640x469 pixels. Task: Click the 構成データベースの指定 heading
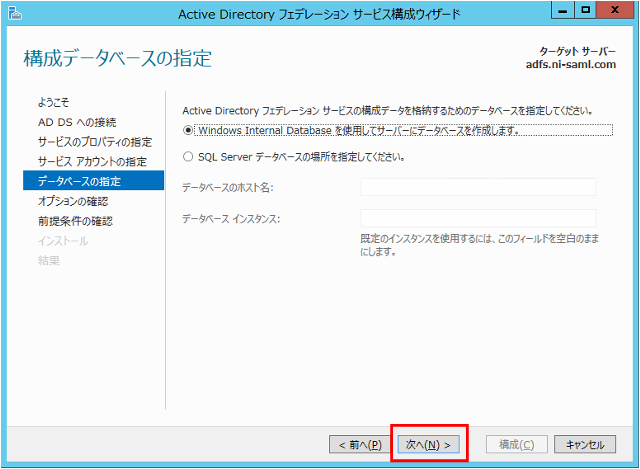118,58
